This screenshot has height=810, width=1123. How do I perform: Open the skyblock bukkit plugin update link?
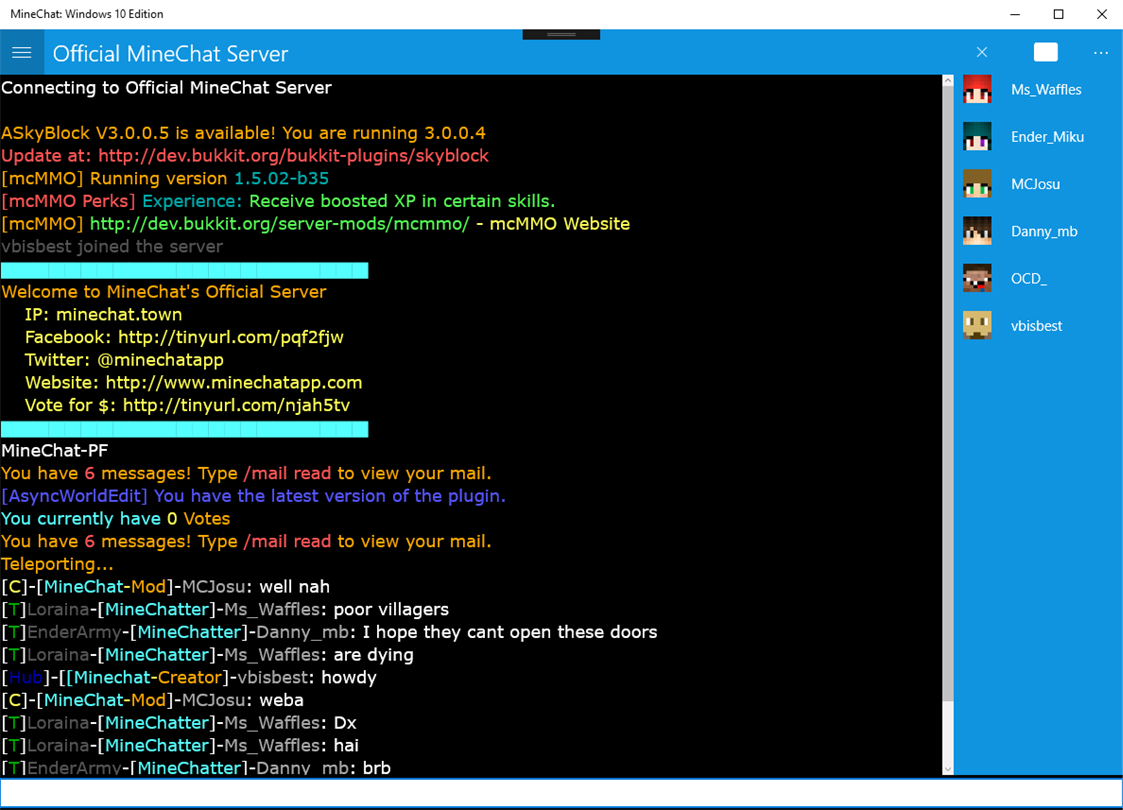[x=293, y=155]
